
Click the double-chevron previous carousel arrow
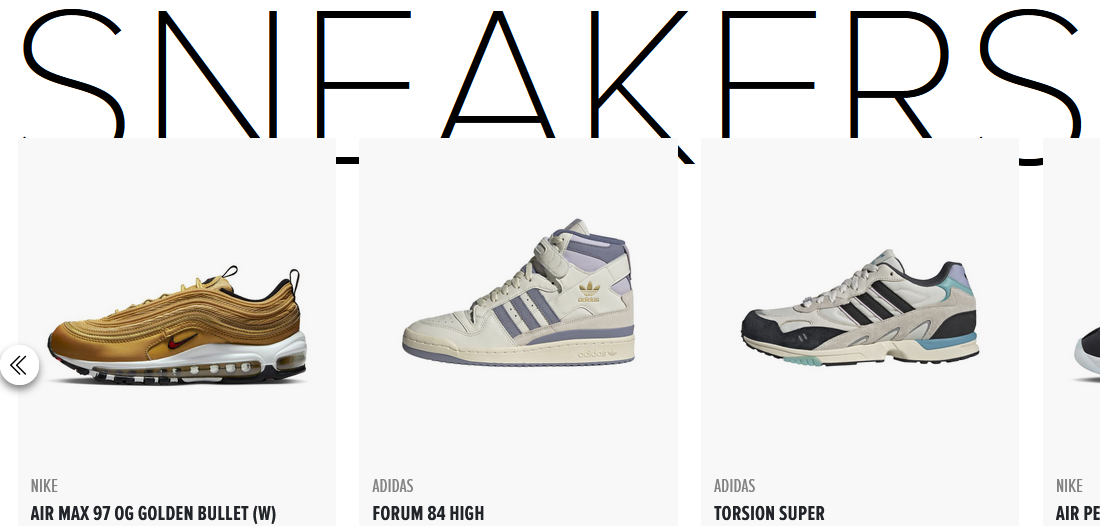[19, 365]
